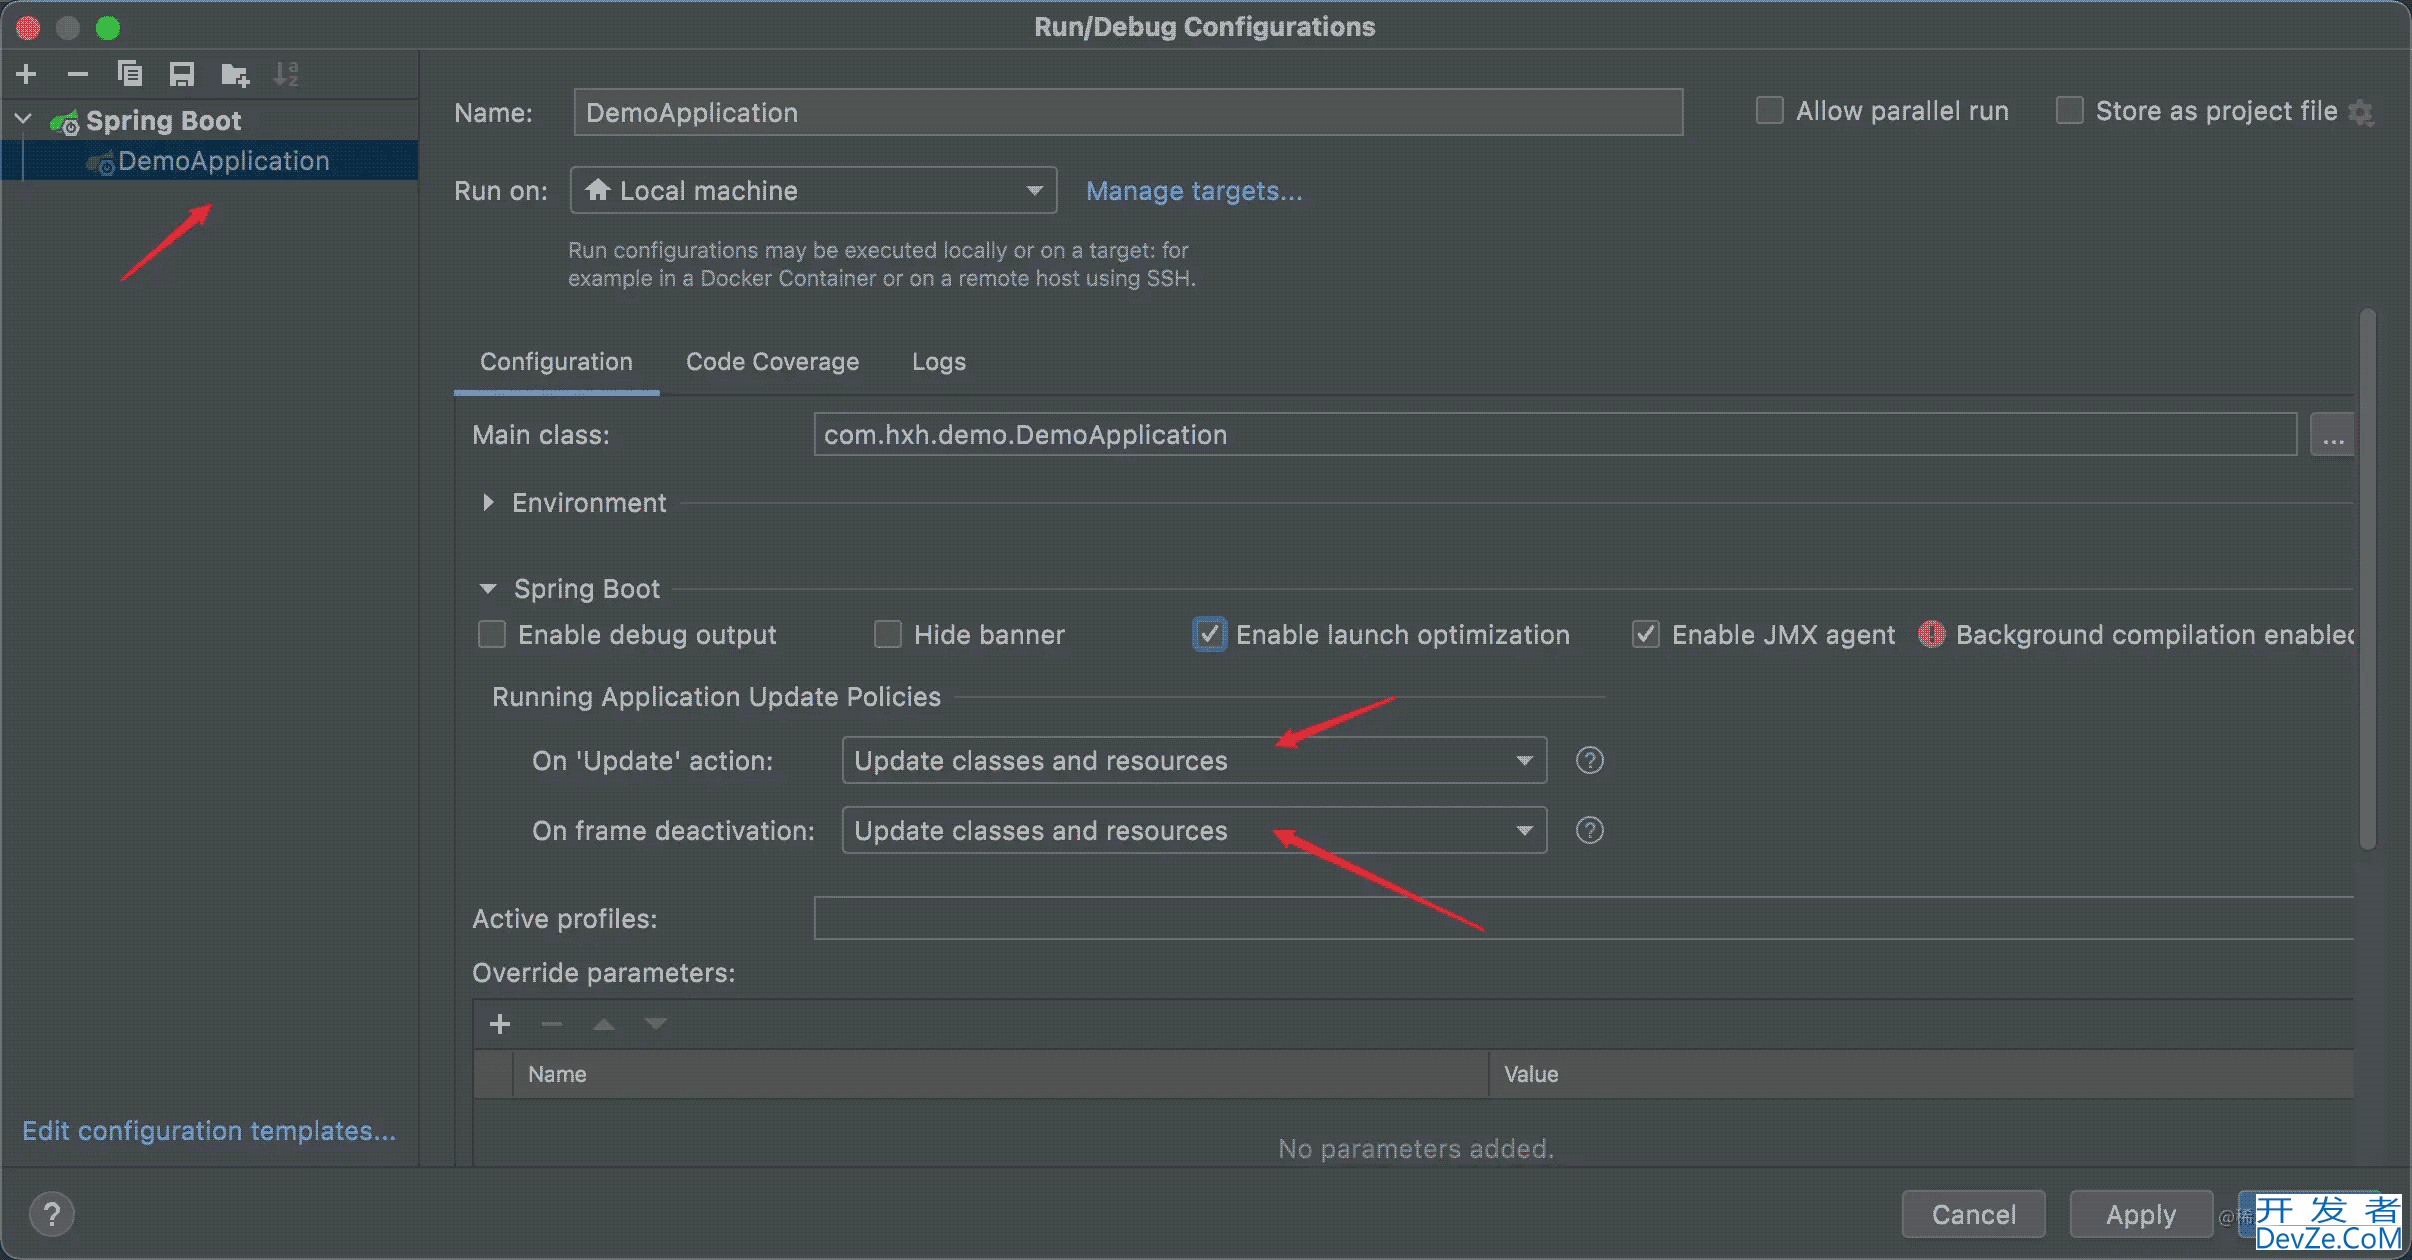Open the help question mark button
The width and height of the screenshot is (2412, 1260).
click(52, 1215)
